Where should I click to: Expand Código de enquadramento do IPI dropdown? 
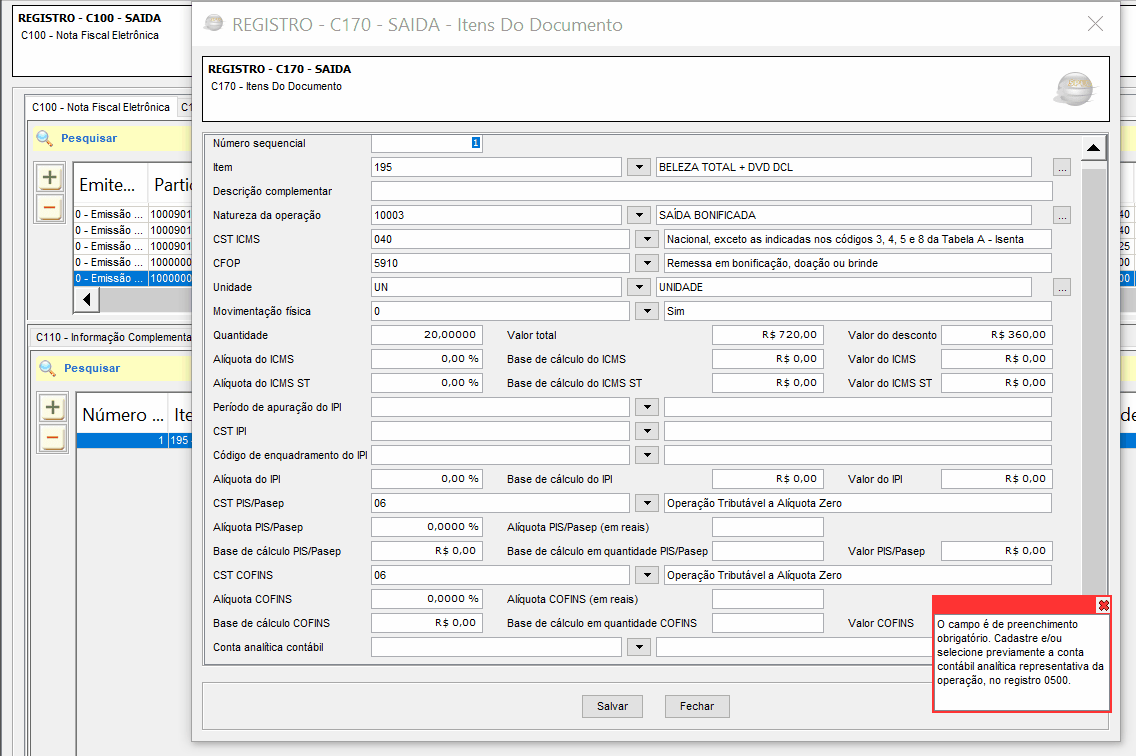647,455
